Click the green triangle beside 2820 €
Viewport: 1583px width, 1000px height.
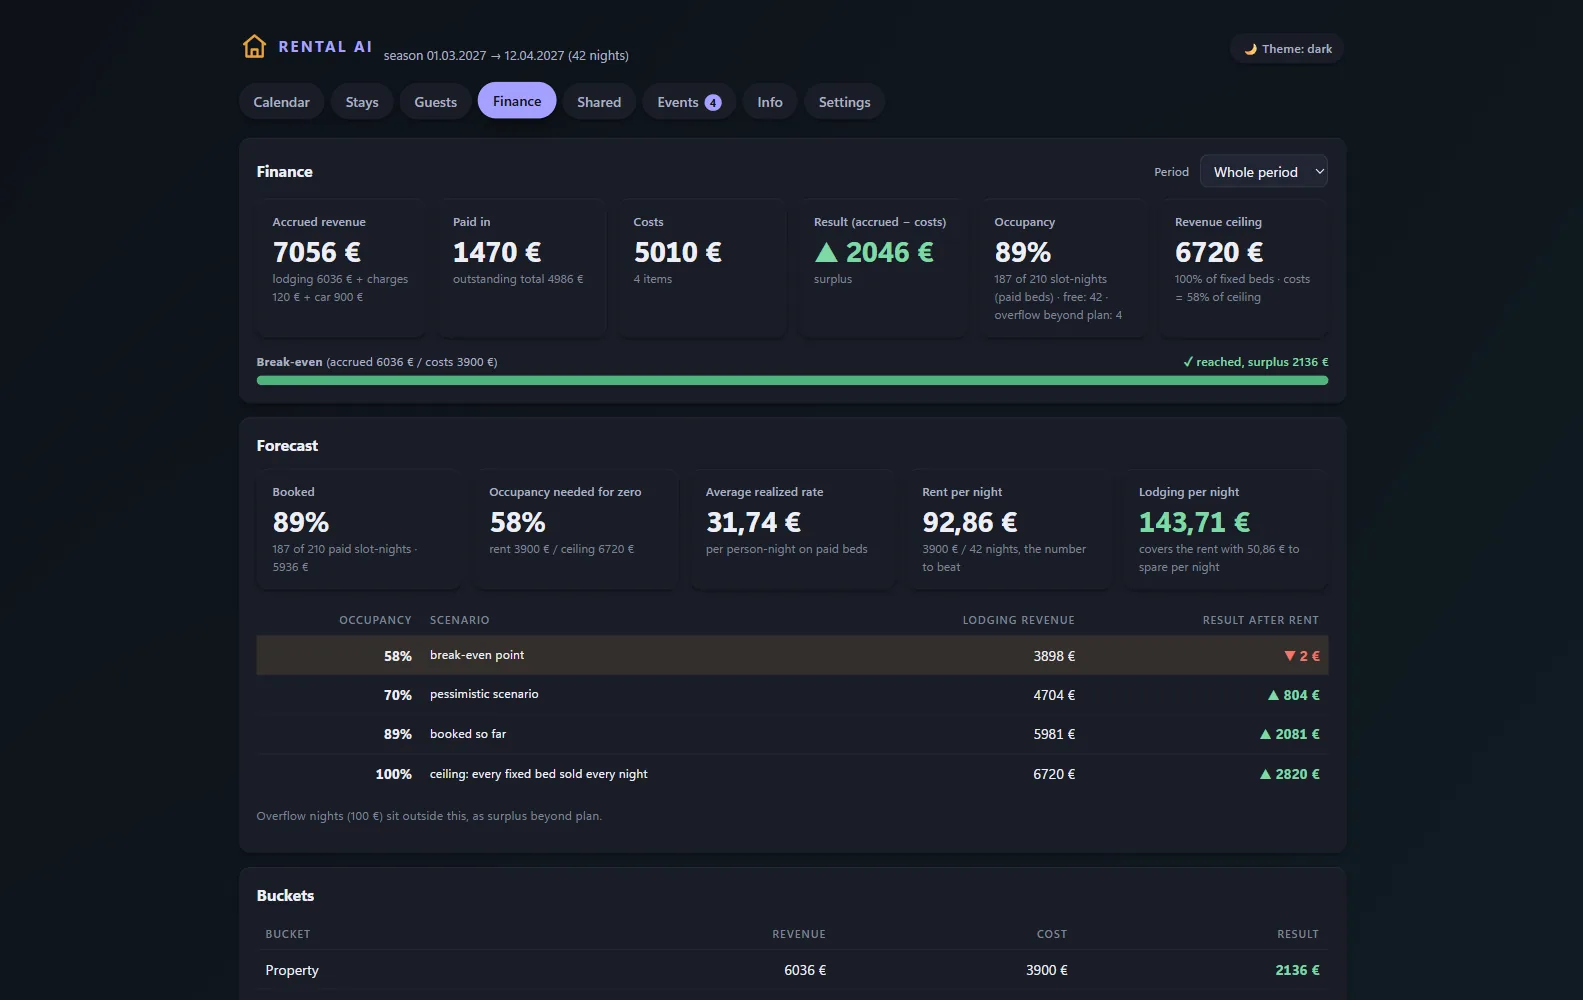tap(1265, 774)
